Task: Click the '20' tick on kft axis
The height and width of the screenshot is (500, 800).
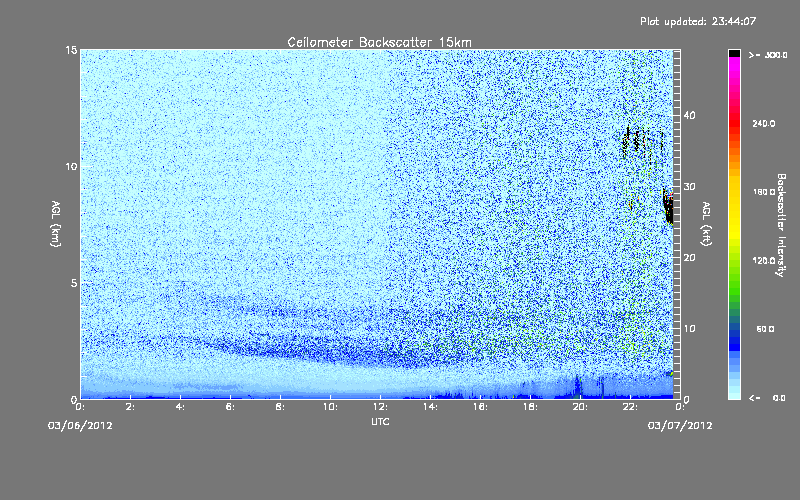Action: coord(689,258)
